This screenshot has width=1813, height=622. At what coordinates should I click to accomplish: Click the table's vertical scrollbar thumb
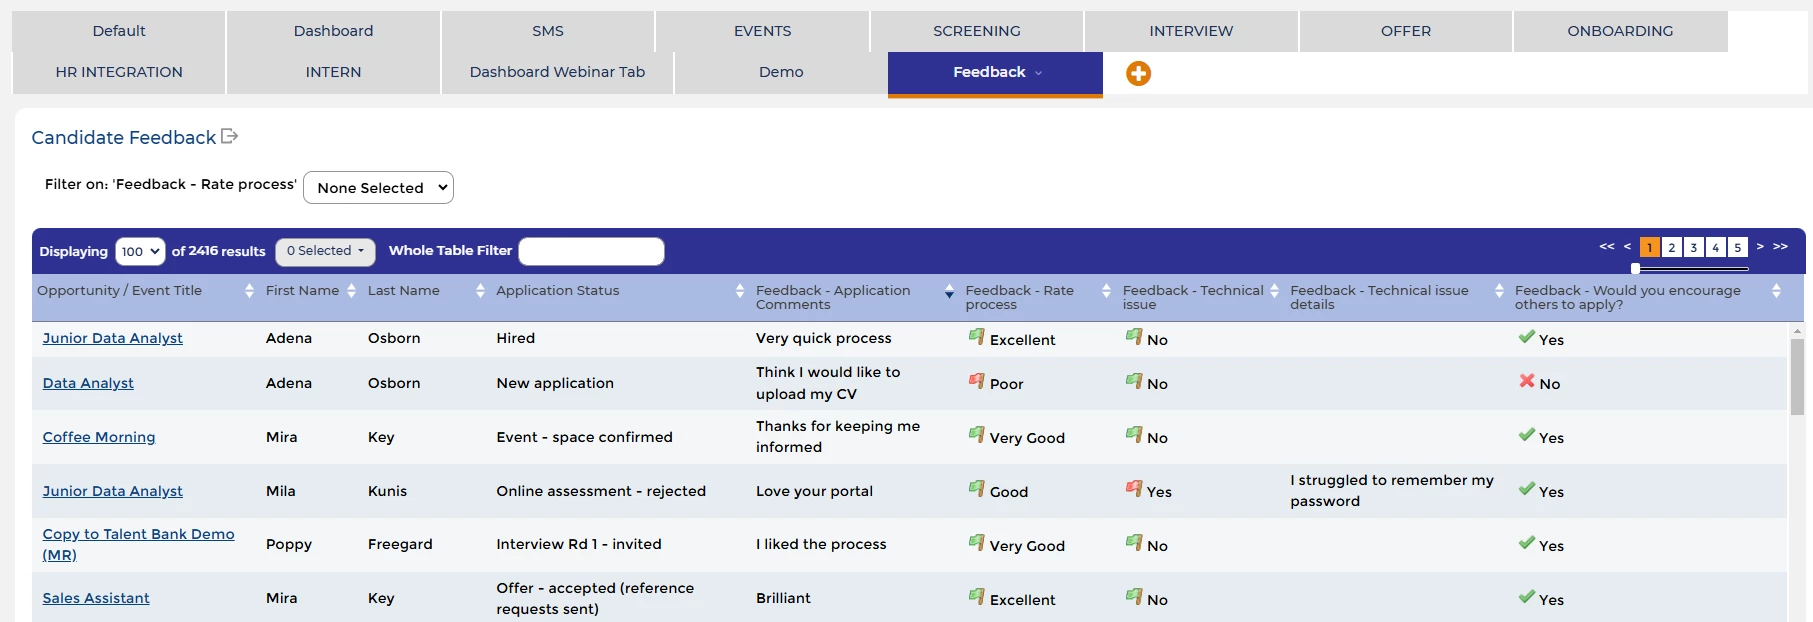click(x=1797, y=377)
